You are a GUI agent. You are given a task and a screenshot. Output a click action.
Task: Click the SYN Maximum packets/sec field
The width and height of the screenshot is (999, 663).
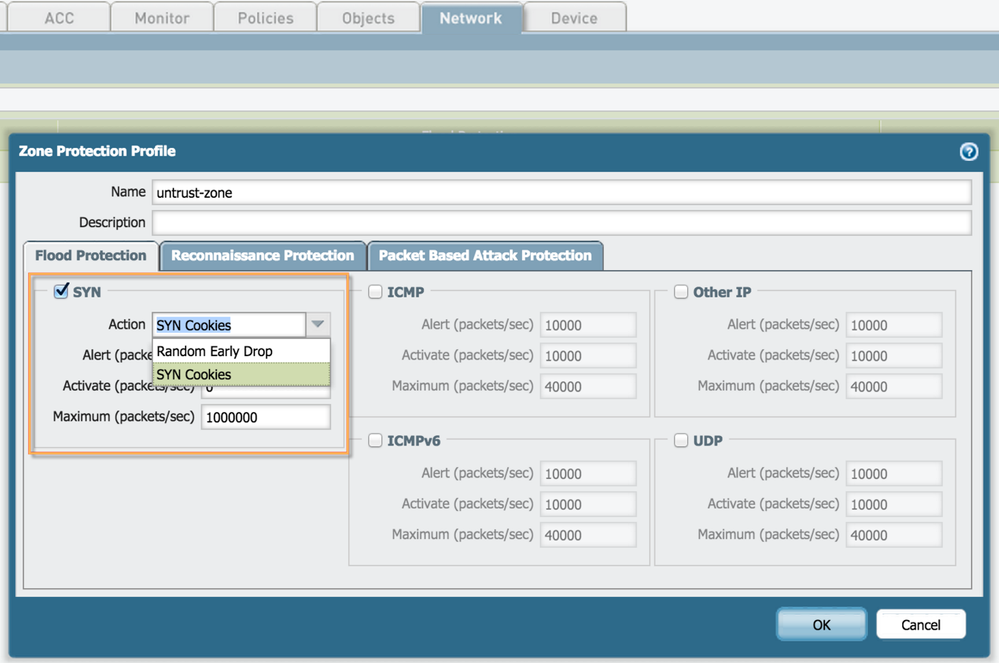coord(266,417)
